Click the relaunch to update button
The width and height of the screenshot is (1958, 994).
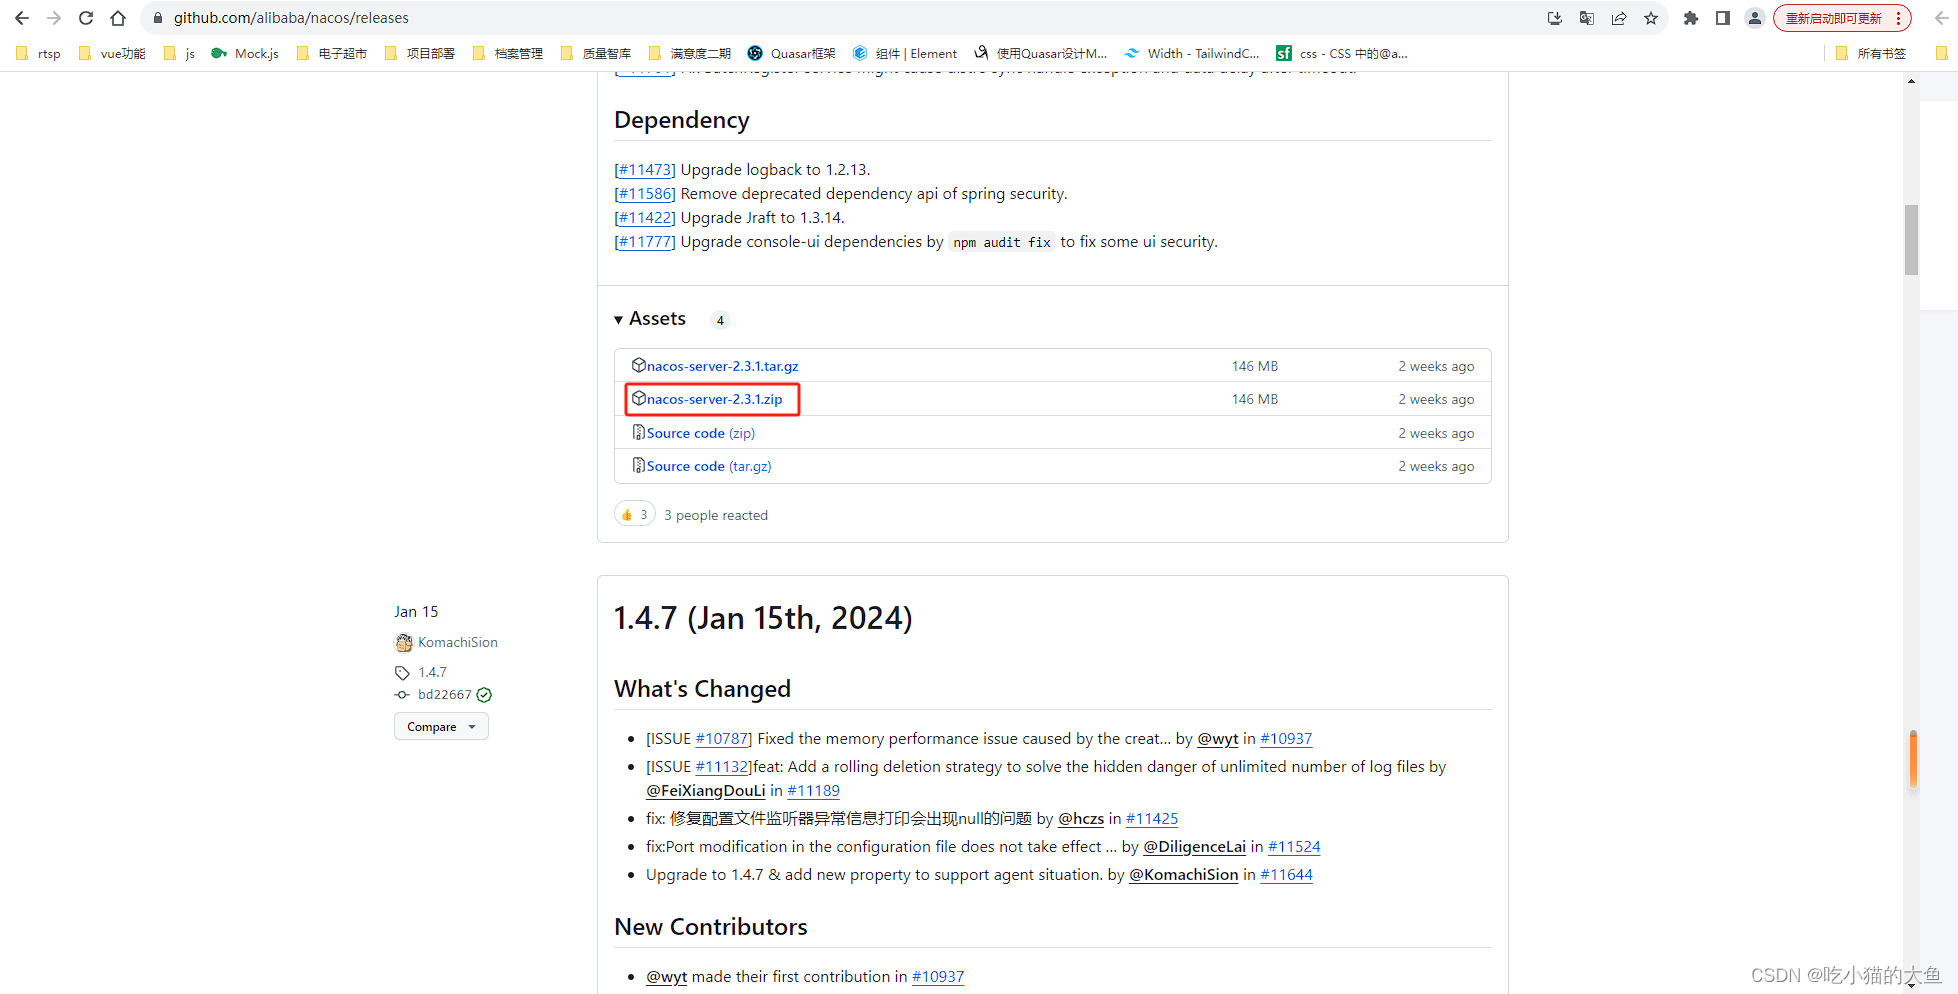pyautogui.click(x=1842, y=18)
